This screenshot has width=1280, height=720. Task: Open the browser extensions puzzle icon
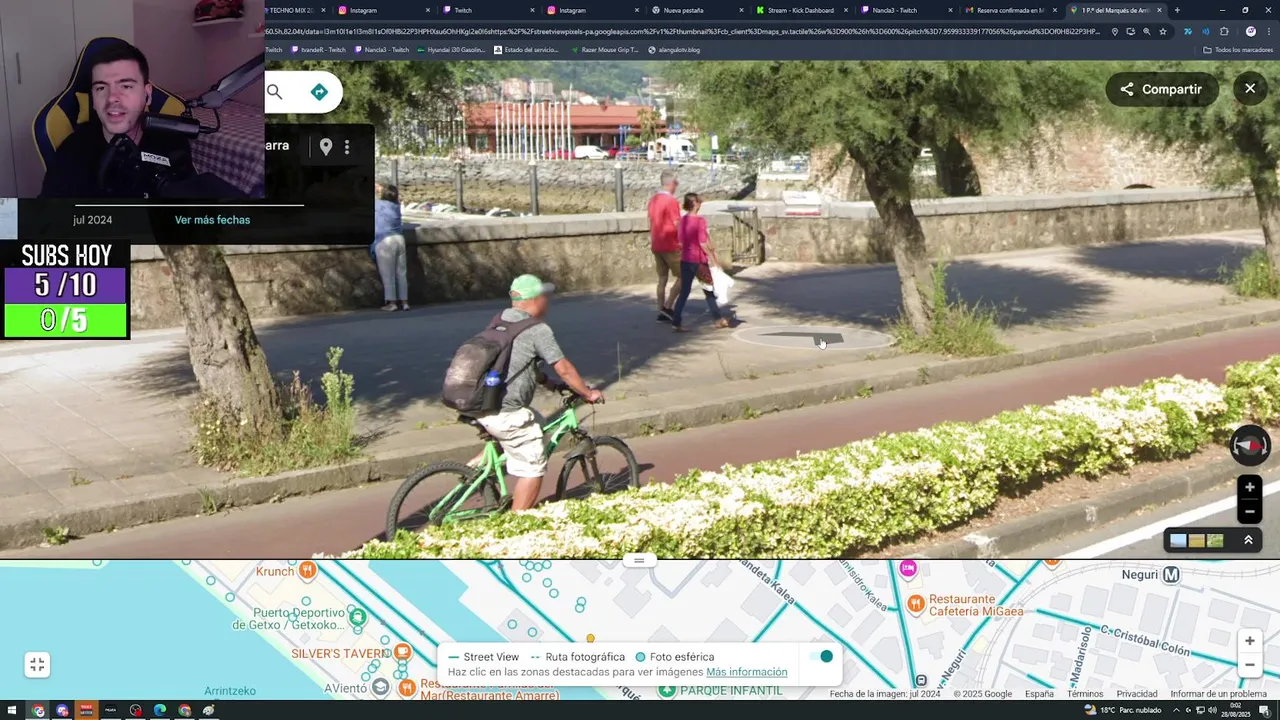pos(1224,32)
